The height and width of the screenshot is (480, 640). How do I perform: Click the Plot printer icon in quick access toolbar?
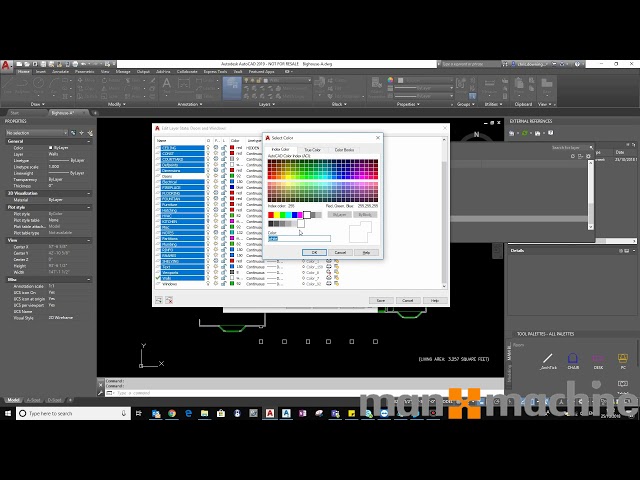(x=75, y=64)
